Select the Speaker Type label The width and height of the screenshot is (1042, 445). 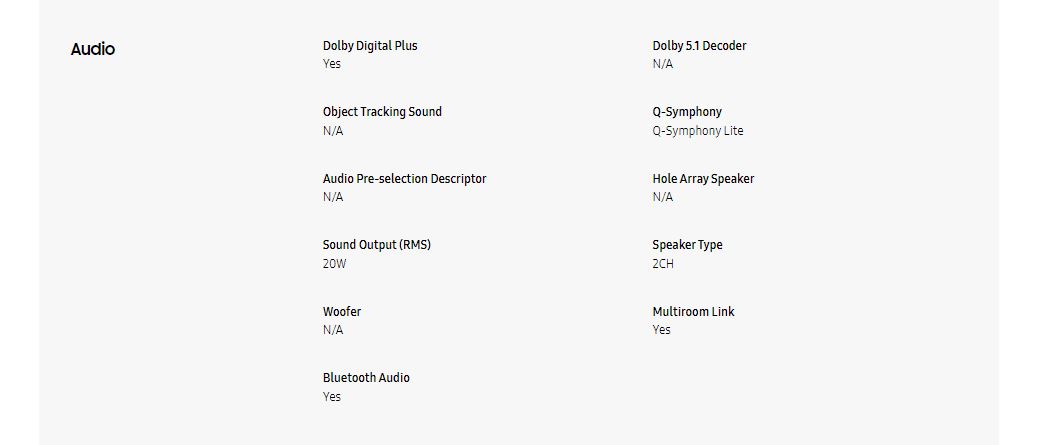pos(687,245)
